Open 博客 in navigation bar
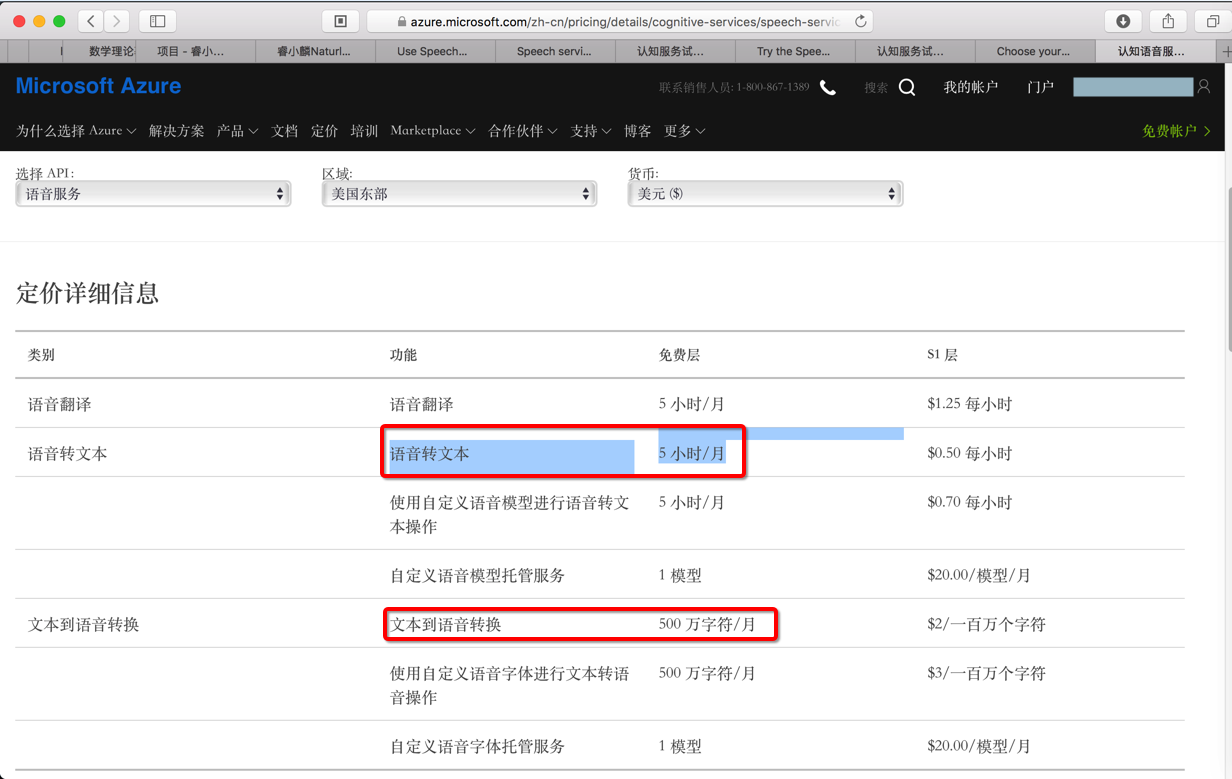The image size is (1232, 779). [637, 131]
